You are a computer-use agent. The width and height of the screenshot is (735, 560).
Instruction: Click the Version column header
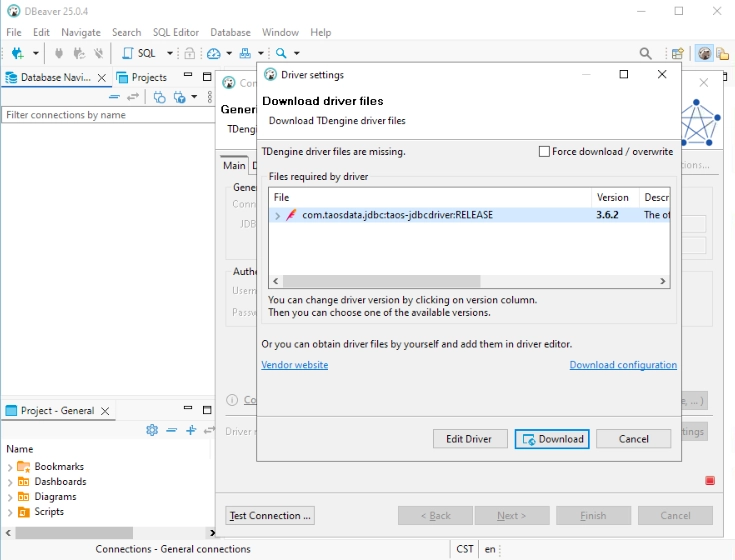click(615, 197)
